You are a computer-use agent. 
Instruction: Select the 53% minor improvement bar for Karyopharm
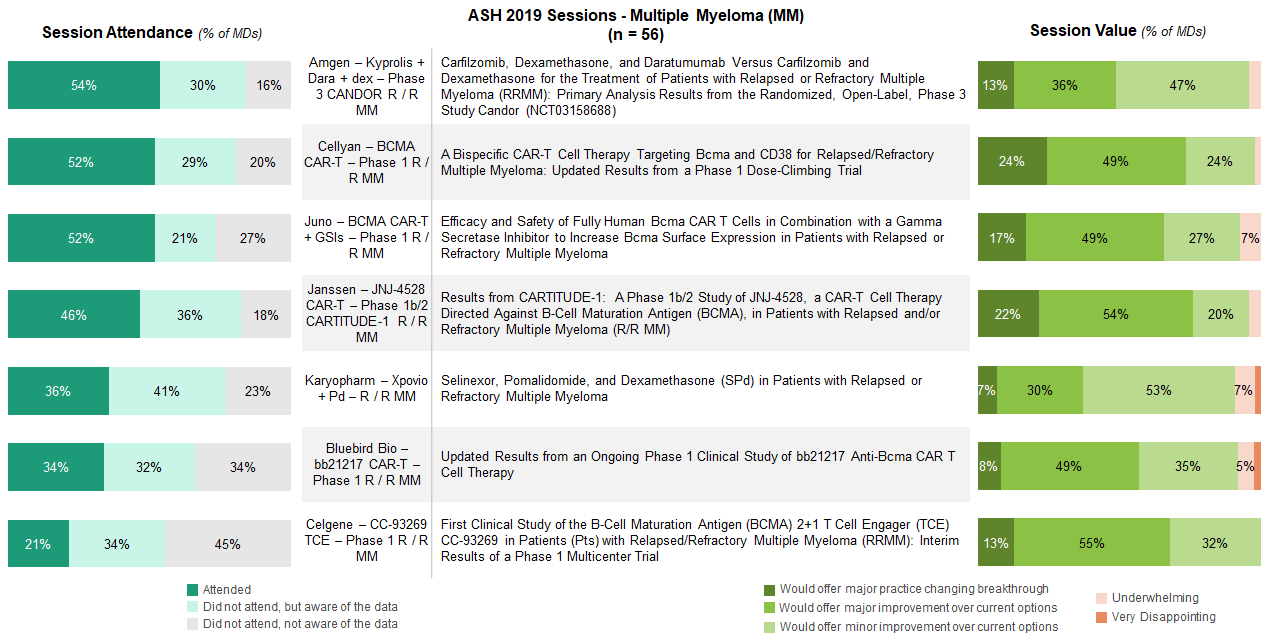point(1159,390)
